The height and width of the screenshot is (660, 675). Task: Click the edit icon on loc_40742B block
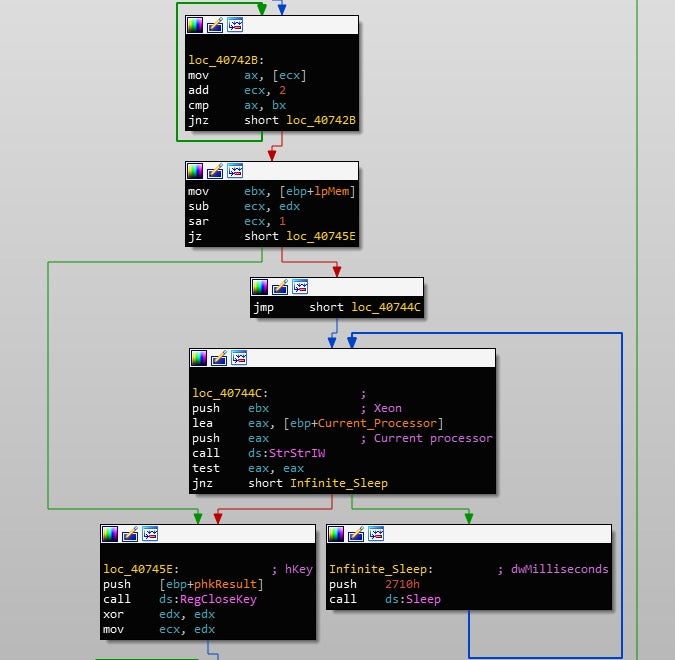215,25
